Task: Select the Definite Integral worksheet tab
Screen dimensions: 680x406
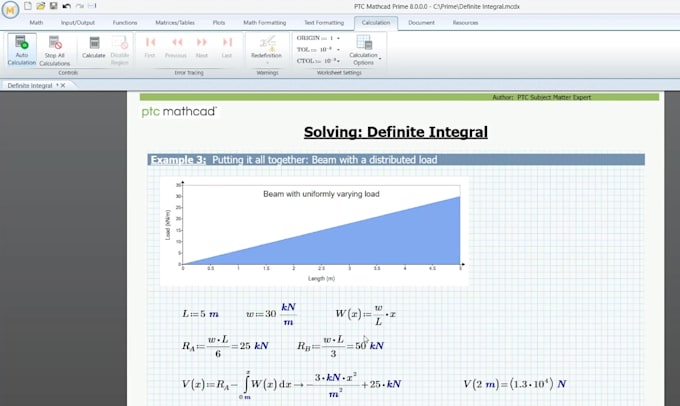Action: pyautogui.click(x=30, y=85)
